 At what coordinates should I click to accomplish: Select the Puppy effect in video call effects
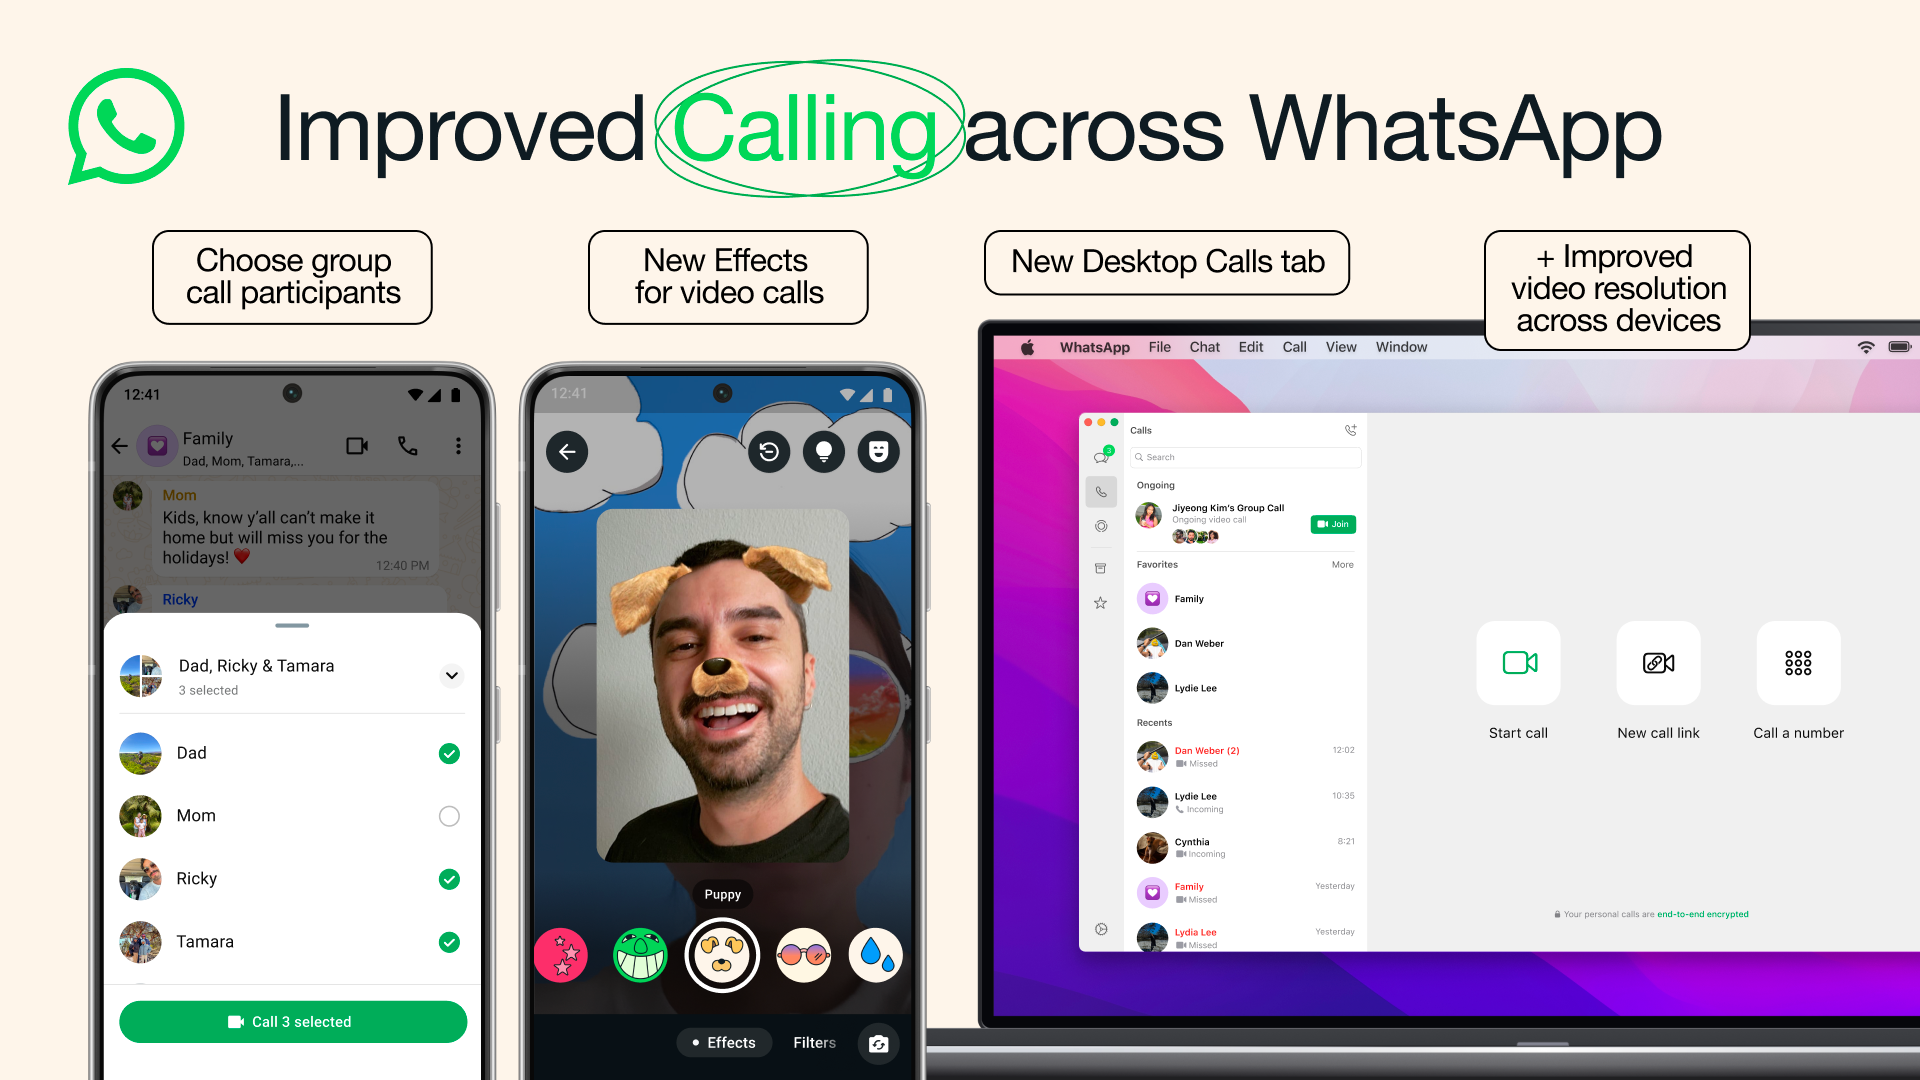point(723,953)
